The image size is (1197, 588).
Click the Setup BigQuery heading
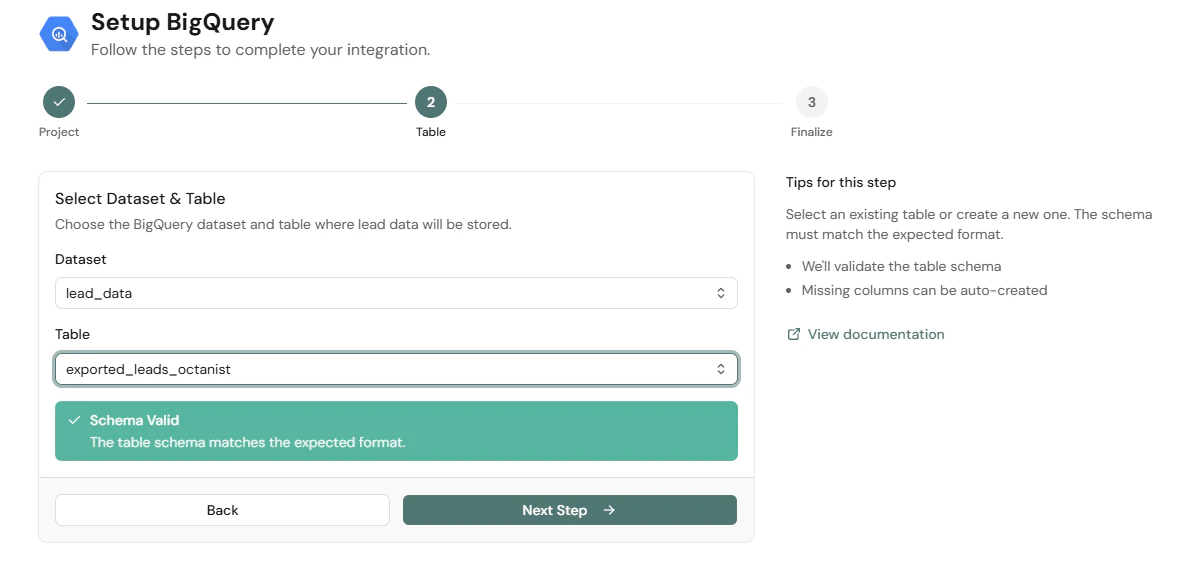tap(182, 22)
